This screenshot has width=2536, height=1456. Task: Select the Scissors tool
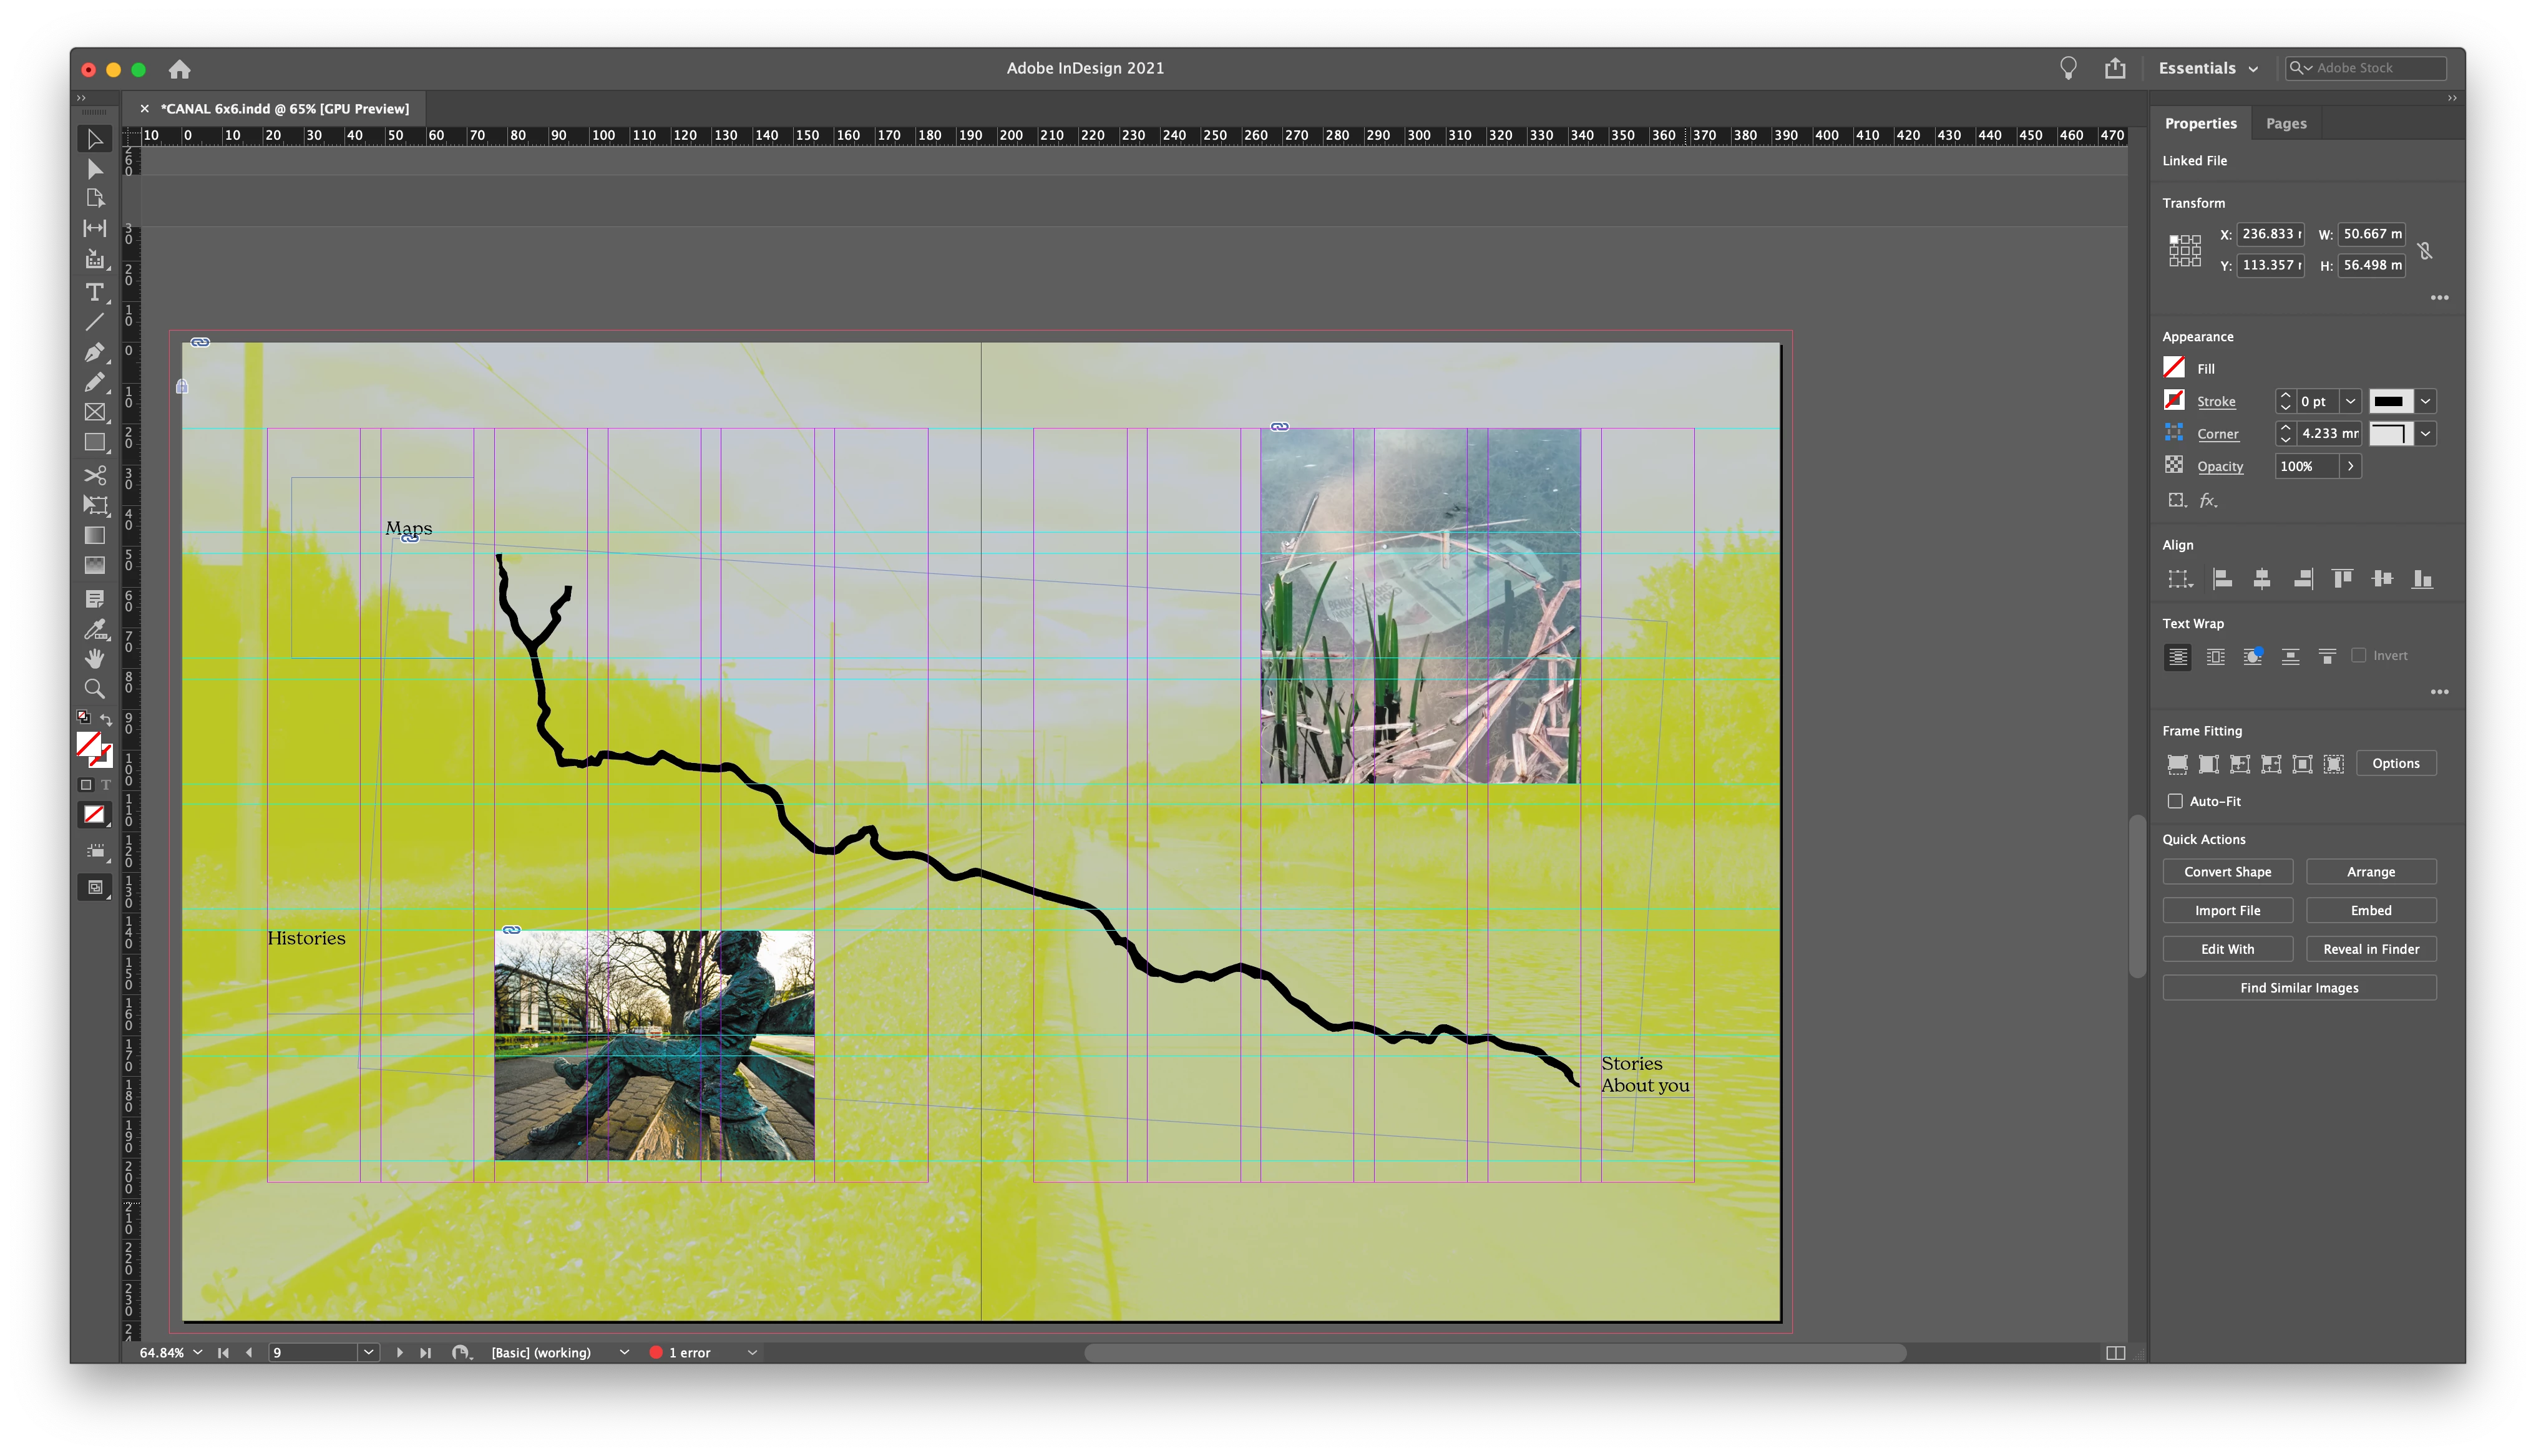pyautogui.click(x=95, y=475)
